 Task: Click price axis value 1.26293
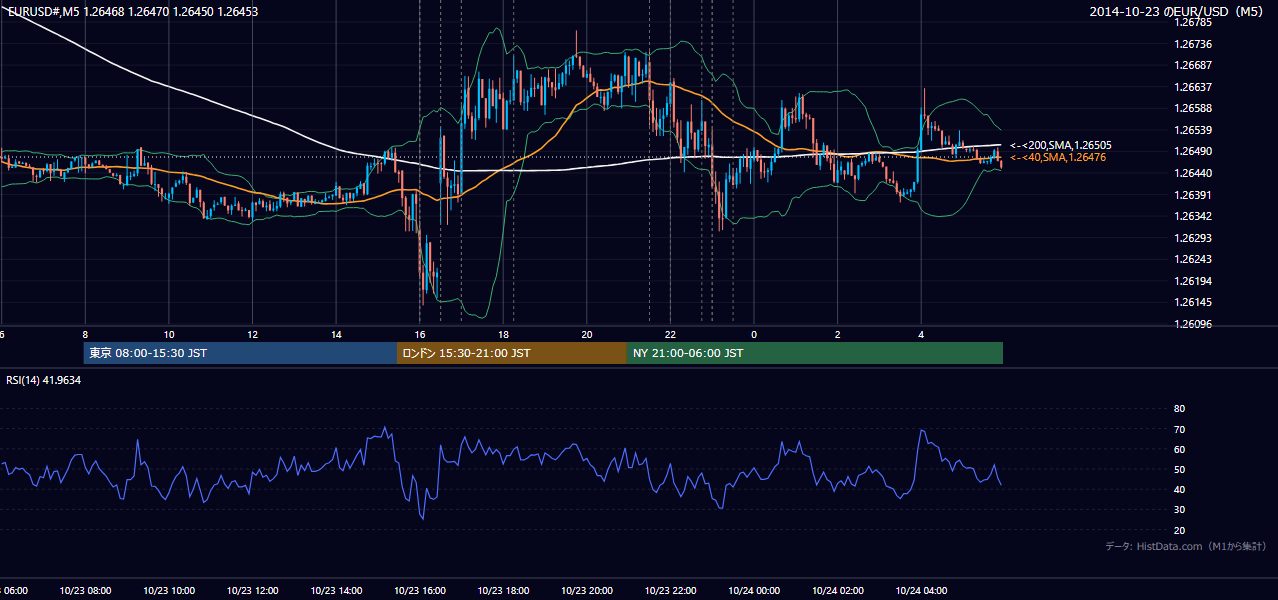pos(1193,238)
